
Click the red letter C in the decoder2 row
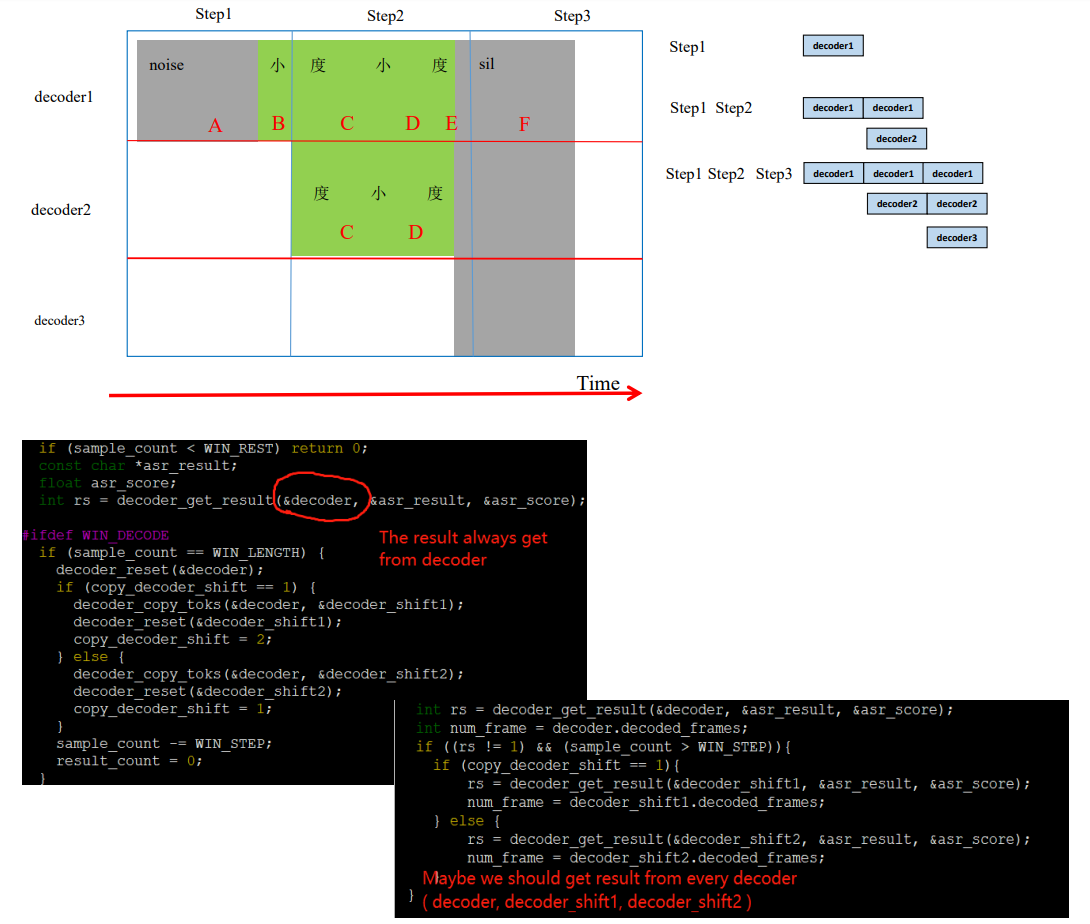pyautogui.click(x=346, y=233)
